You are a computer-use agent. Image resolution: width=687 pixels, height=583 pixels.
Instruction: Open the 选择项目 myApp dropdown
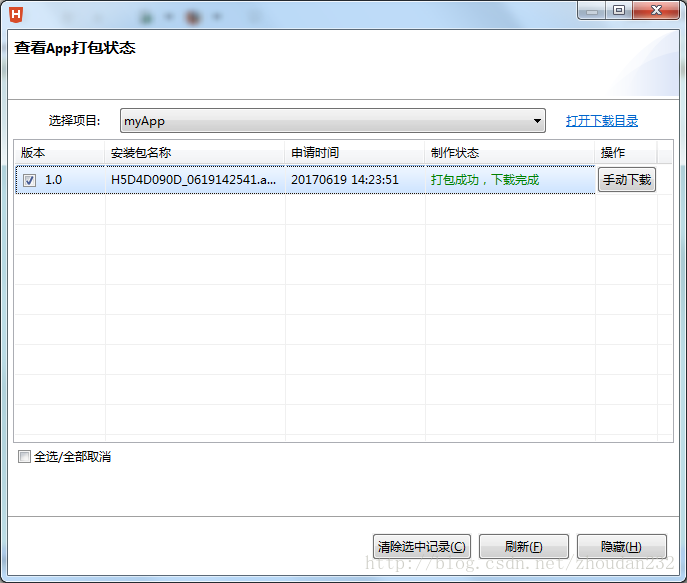coord(333,120)
